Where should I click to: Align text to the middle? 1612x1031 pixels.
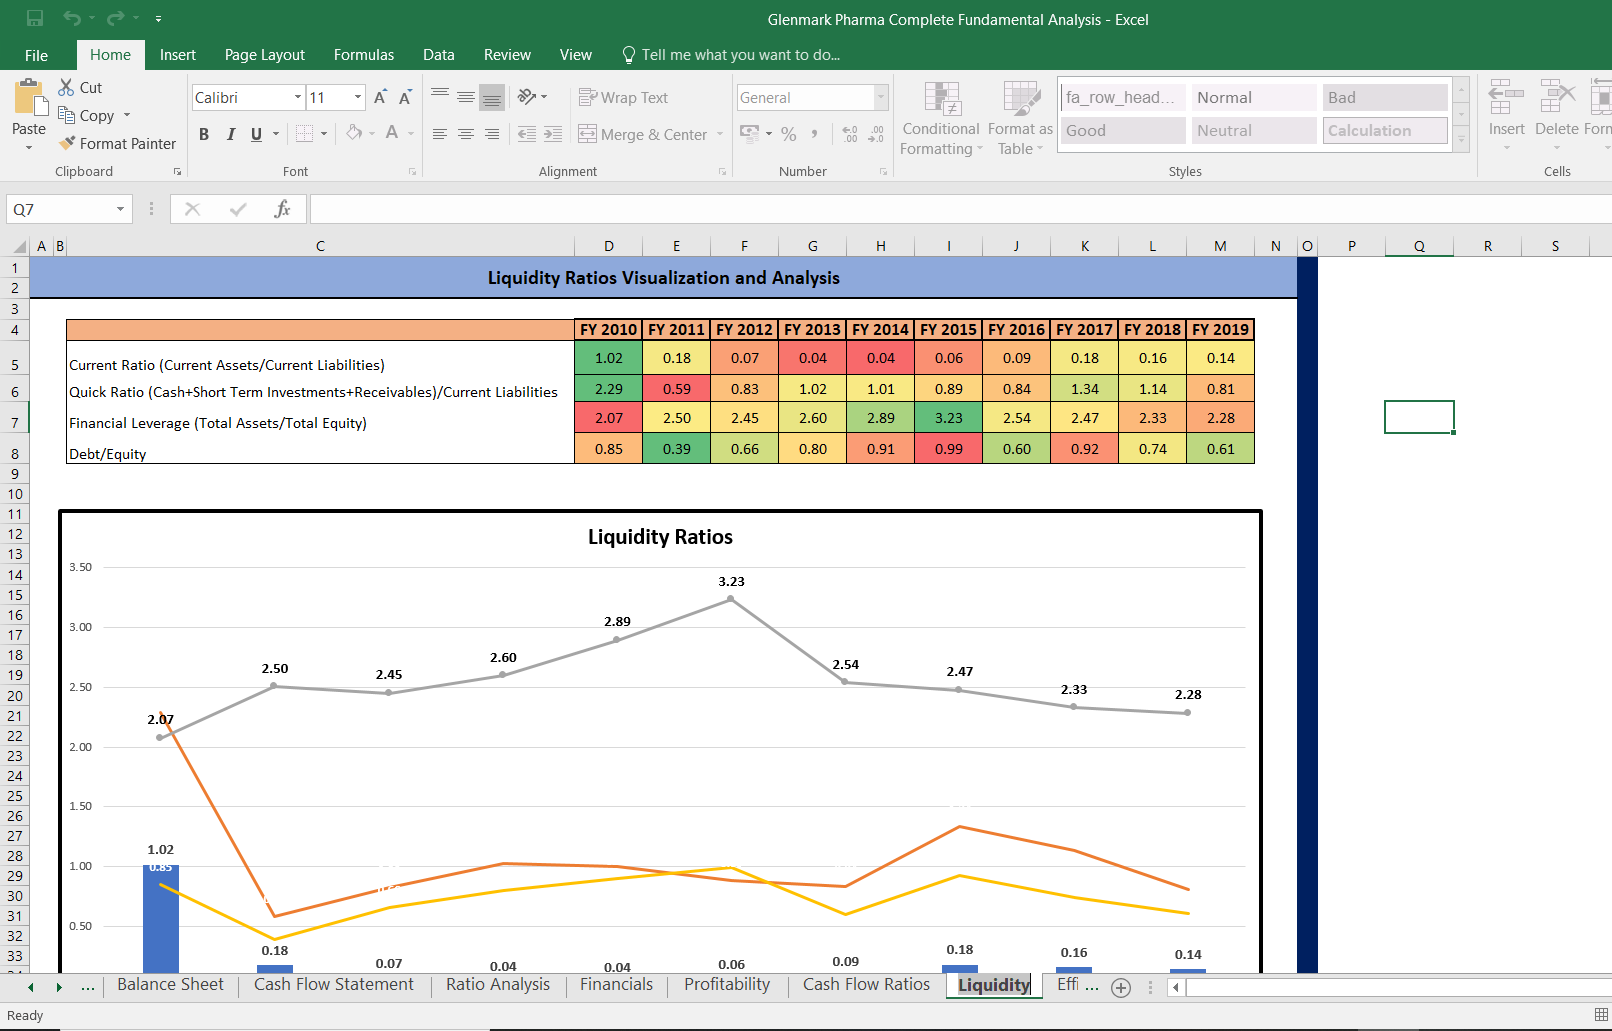click(466, 97)
